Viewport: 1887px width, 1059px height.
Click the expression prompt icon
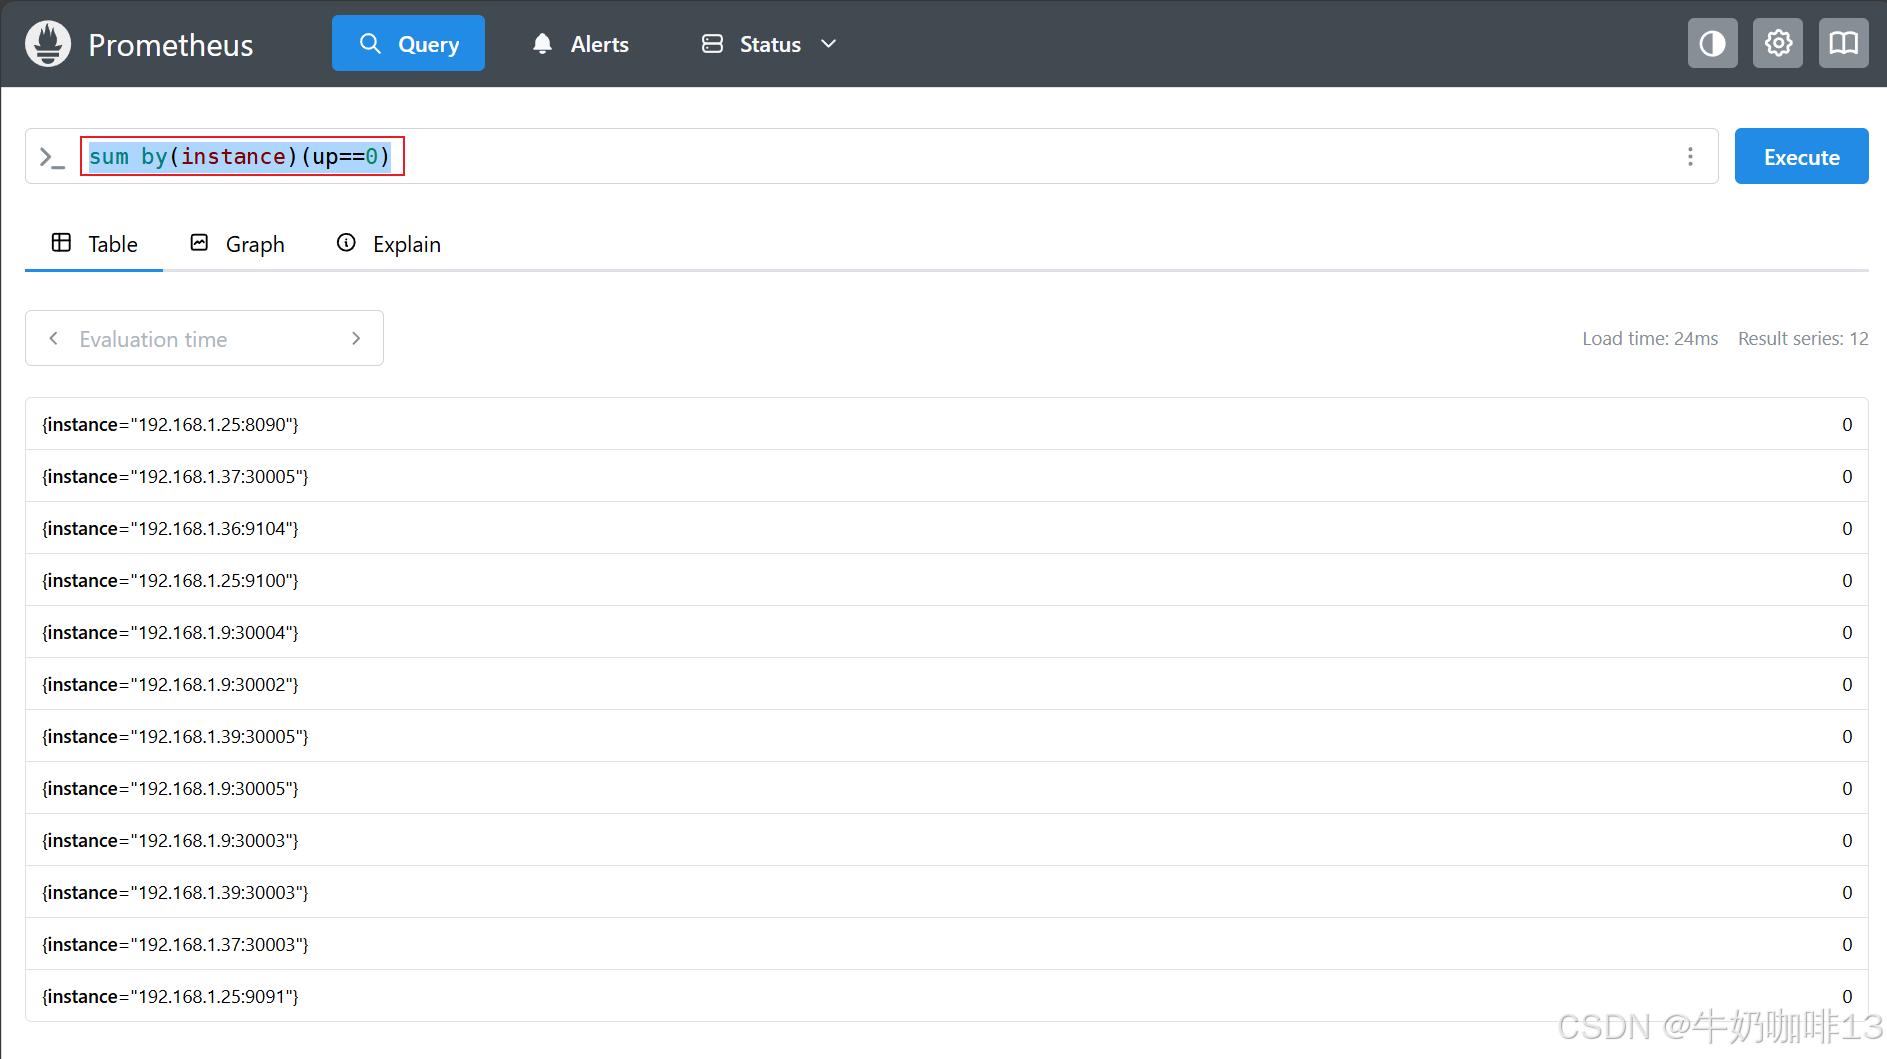tap(52, 157)
